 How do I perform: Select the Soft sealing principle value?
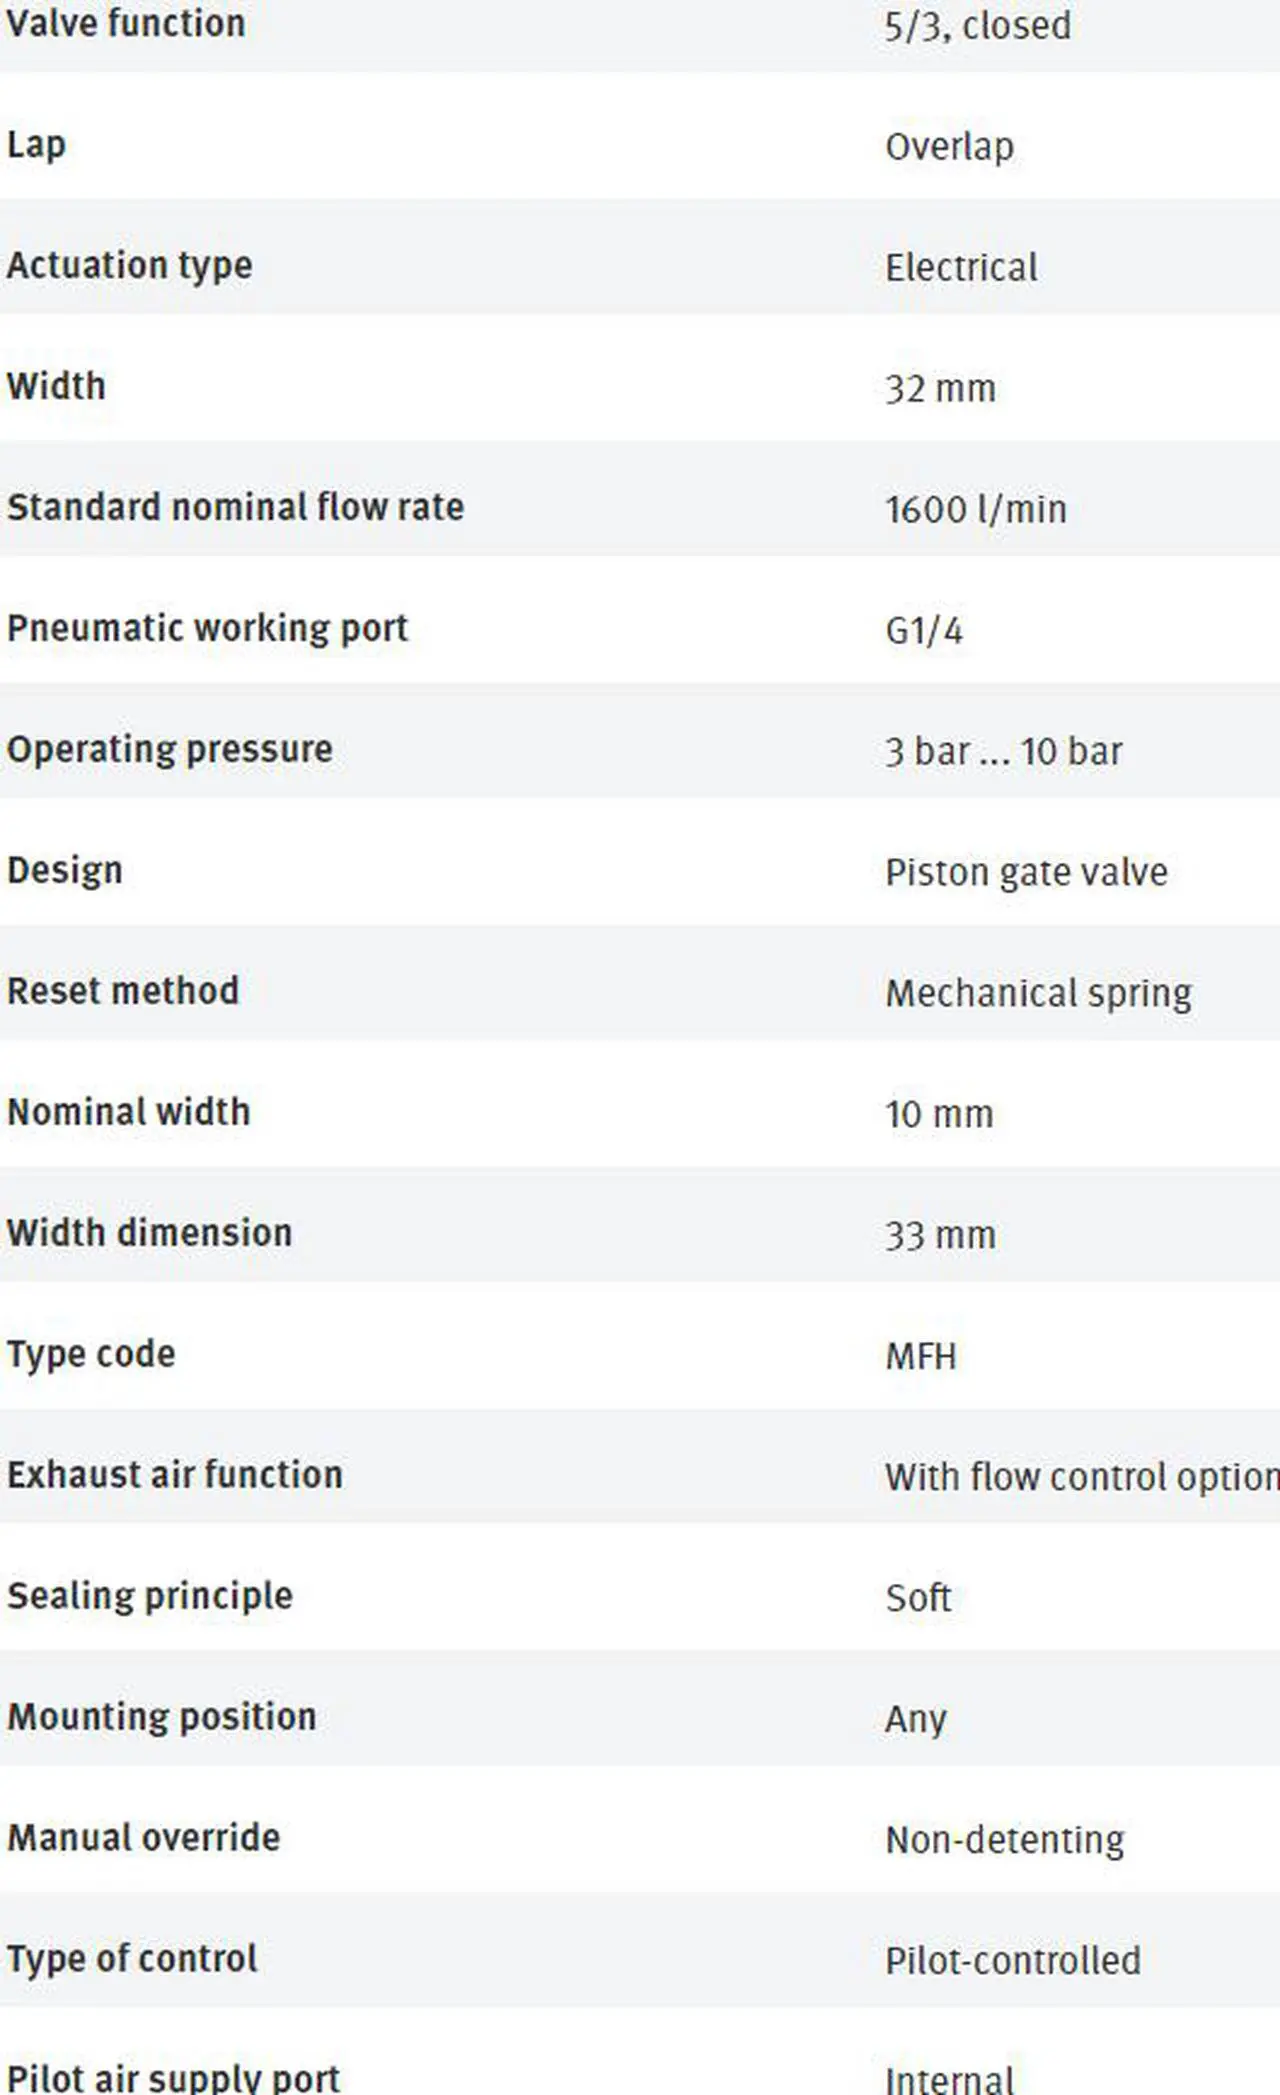(x=917, y=1598)
